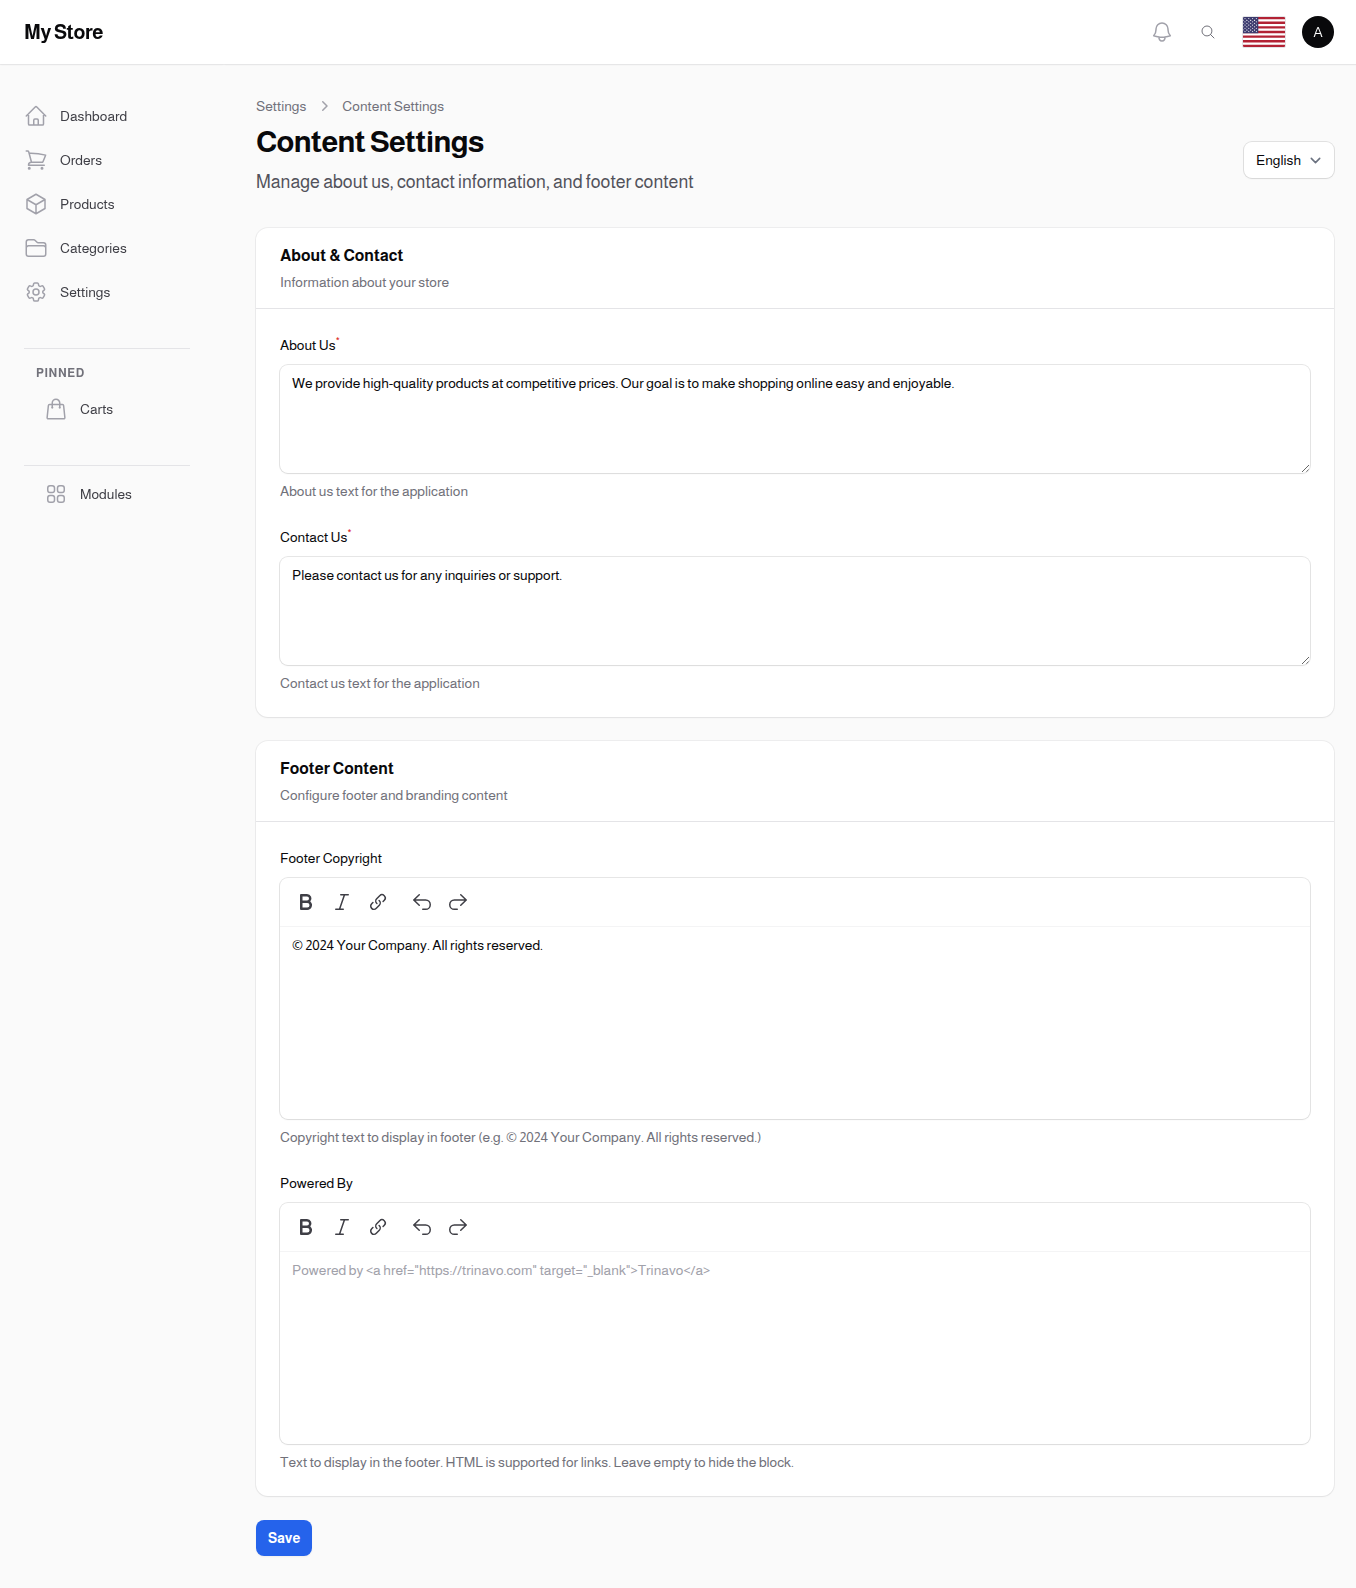
Task: Focus the About Us text area
Action: [x=795, y=419]
